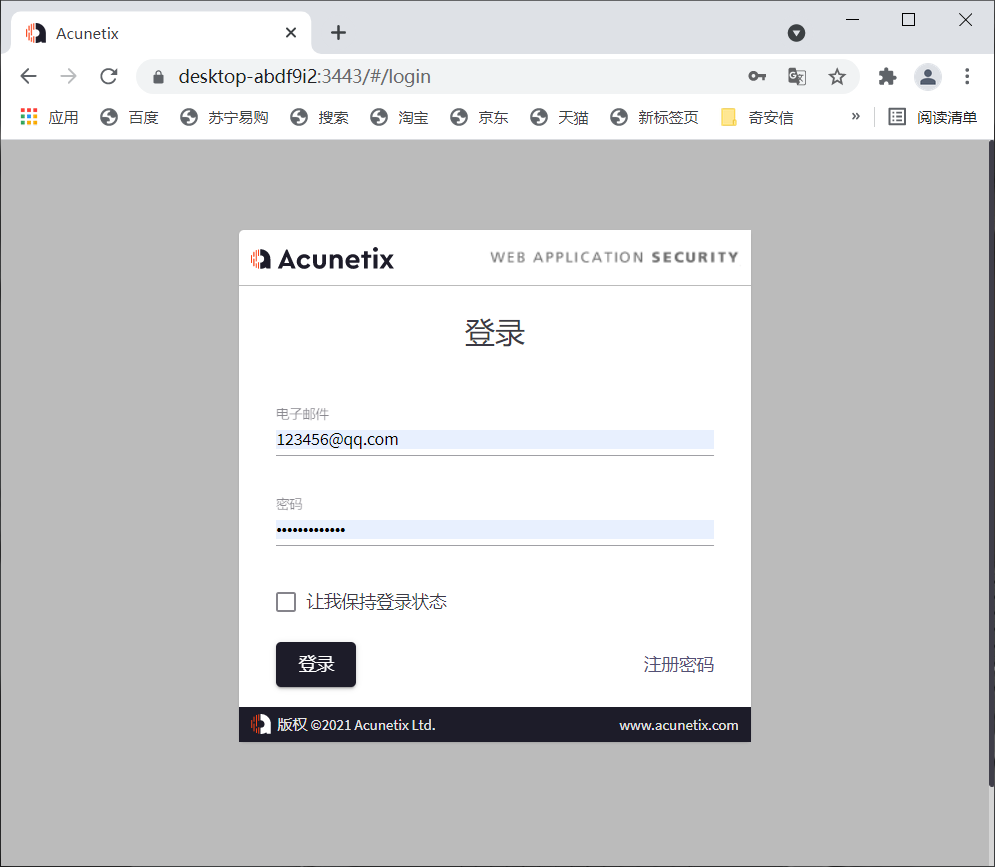The height and width of the screenshot is (867, 995).
Task: Open the tab search dropdown arrow
Action: click(796, 33)
